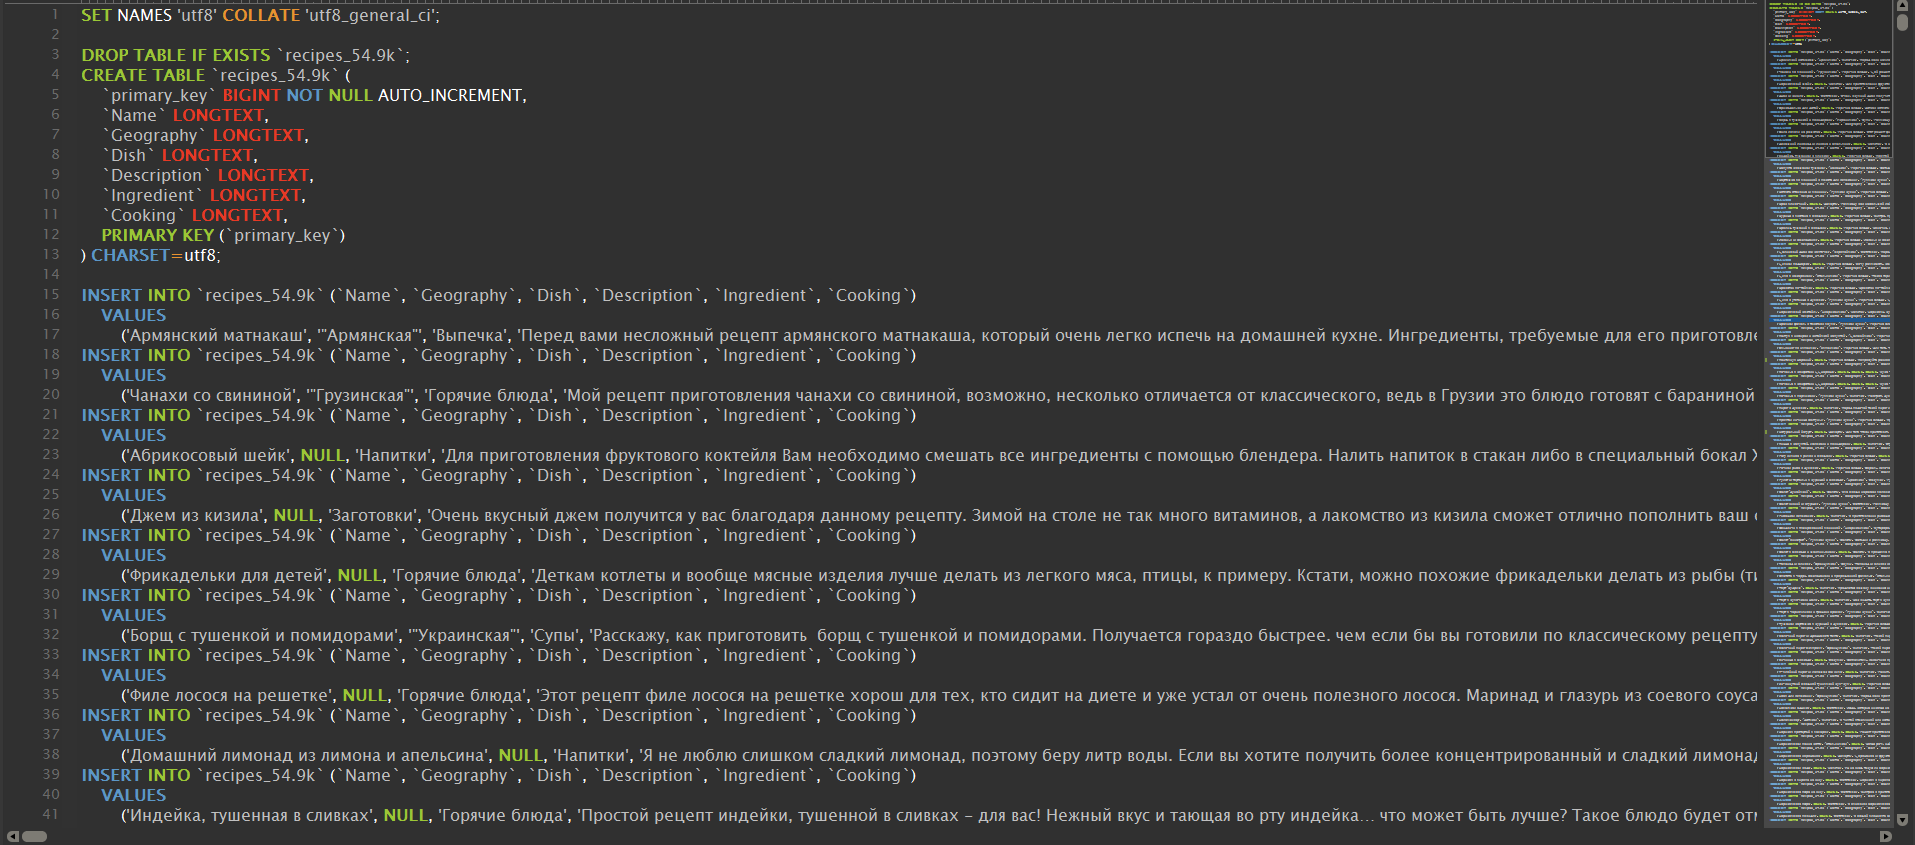Click the `Description` column definition on line 9
This screenshot has height=845, width=1915.
(208, 175)
